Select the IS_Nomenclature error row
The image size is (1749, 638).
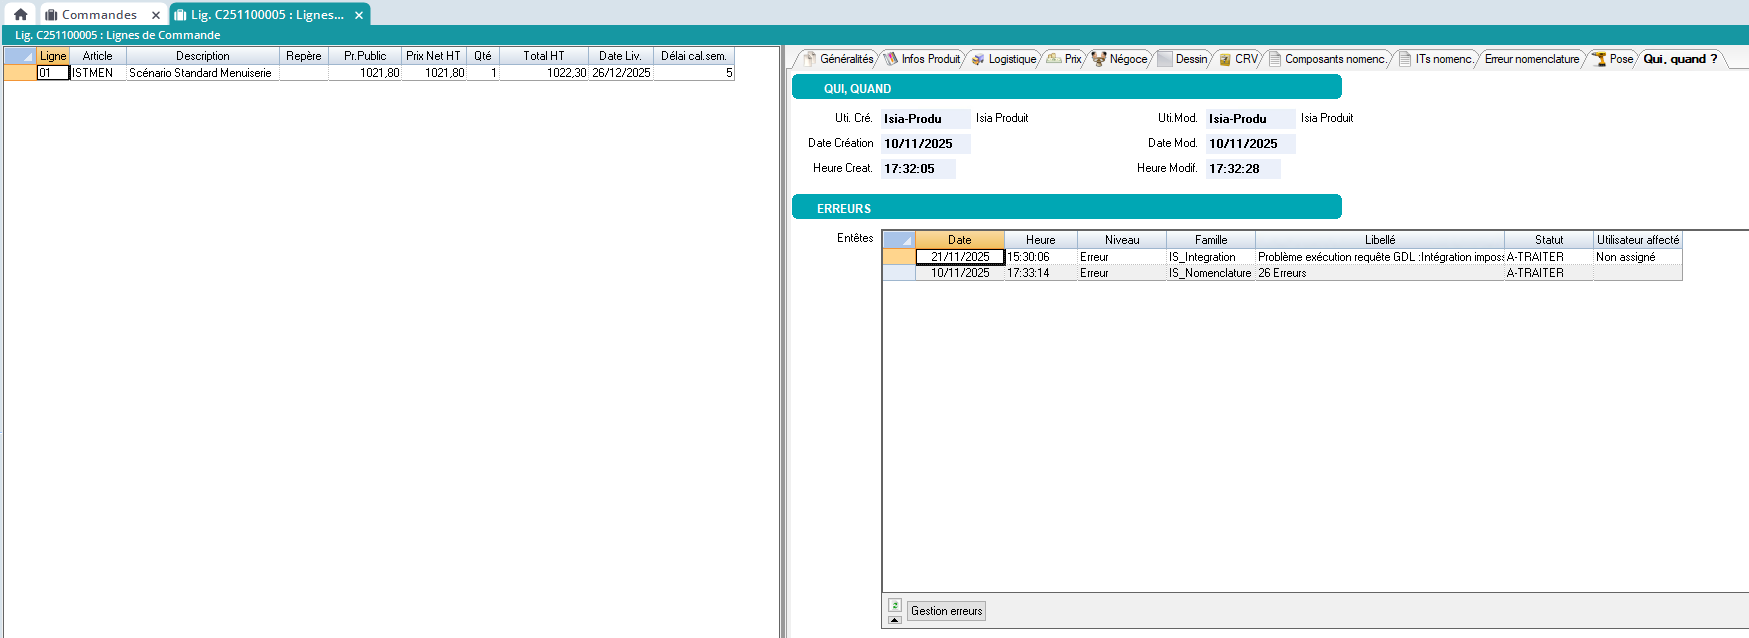click(1210, 273)
